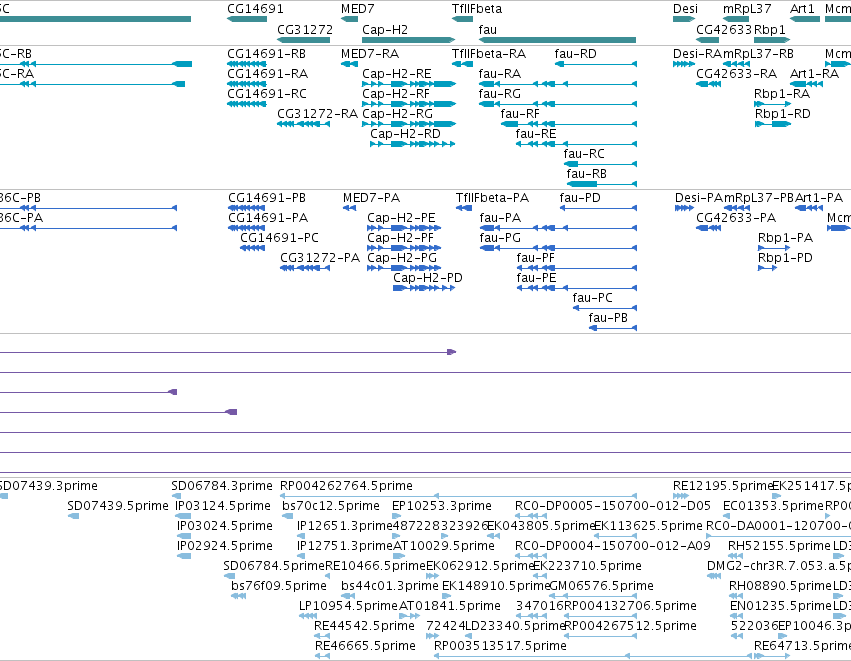Click the CG31272 gene label
The width and height of the screenshot is (851, 661).
(x=305, y=30)
